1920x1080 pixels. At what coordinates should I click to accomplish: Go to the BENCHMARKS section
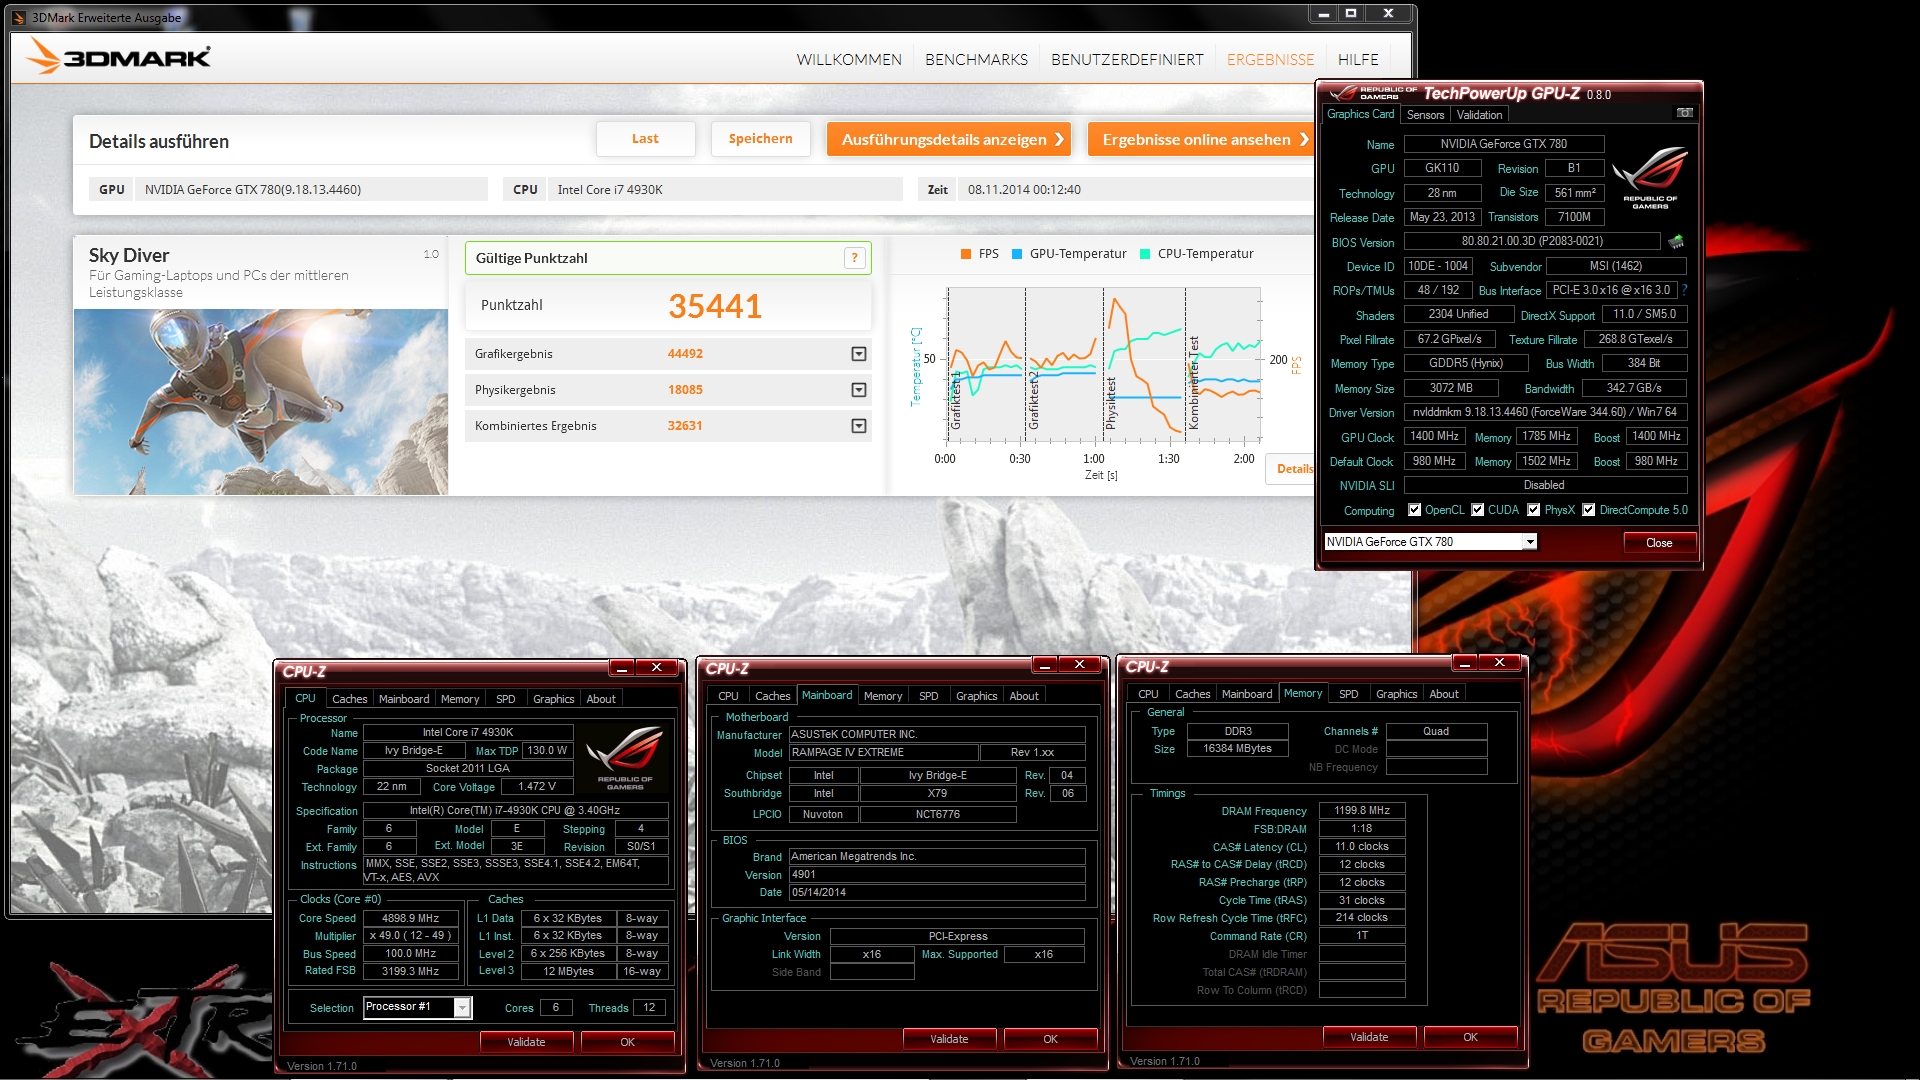point(976,60)
